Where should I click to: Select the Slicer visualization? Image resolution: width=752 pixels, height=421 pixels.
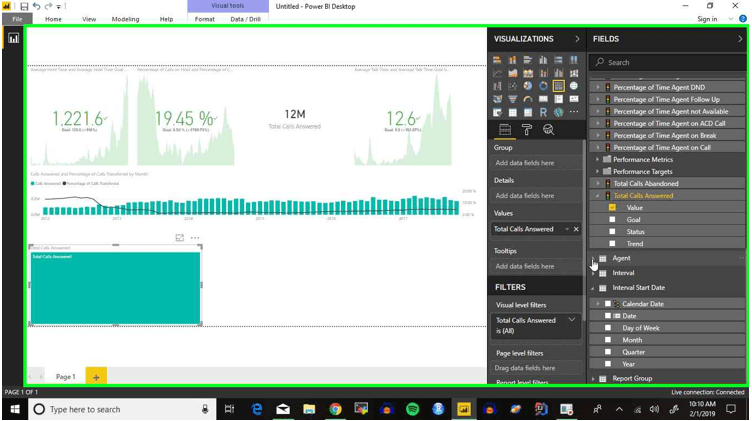pos(497,112)
